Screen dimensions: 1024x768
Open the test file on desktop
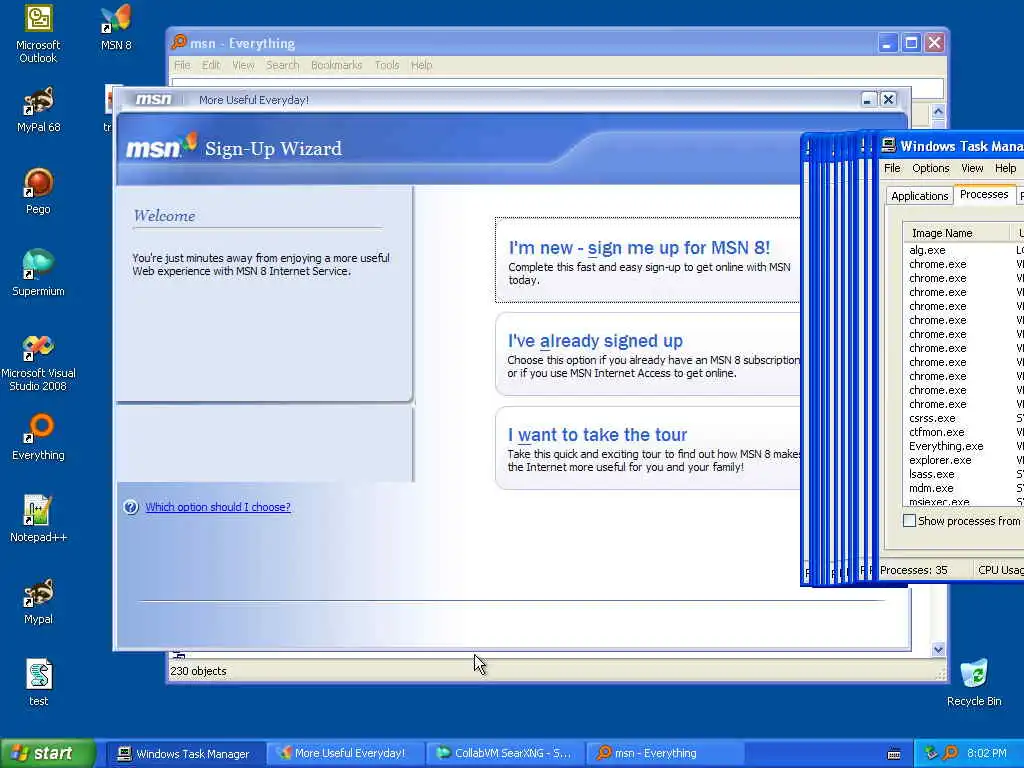(38, 682)
